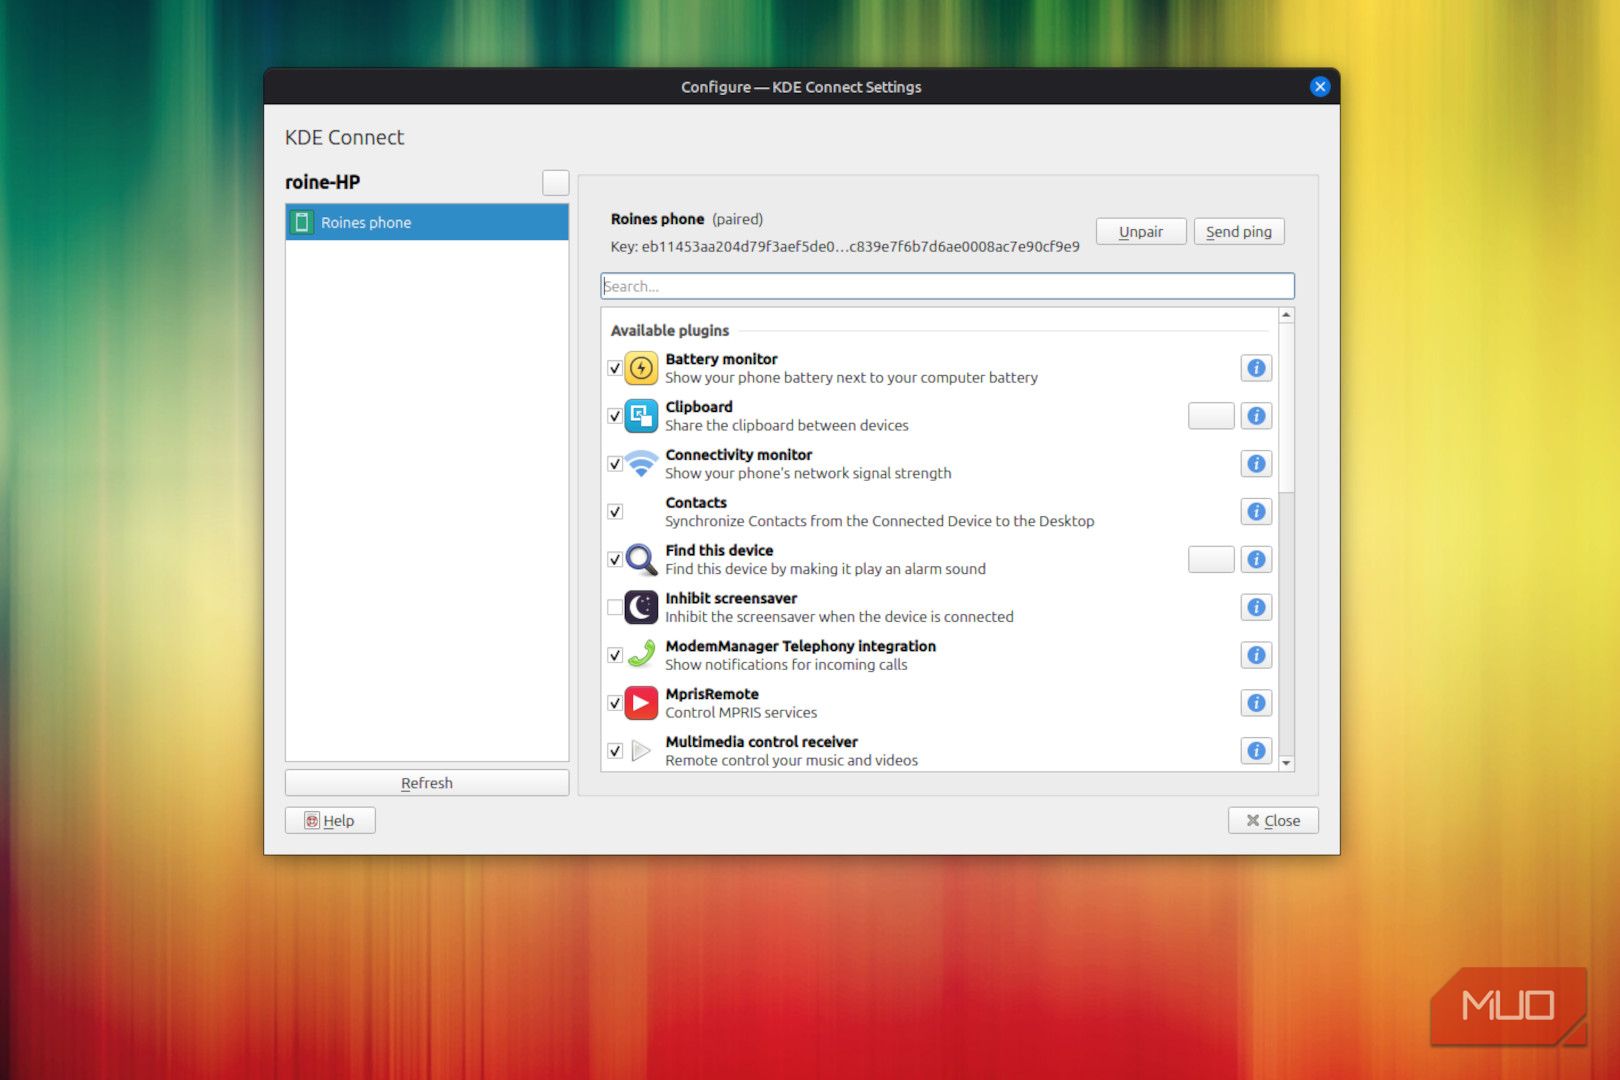The width and height of the screenshot is (1620, 1080).
Task: Click the Inhibit screensaver info icon
Action: coord(1256,608)
